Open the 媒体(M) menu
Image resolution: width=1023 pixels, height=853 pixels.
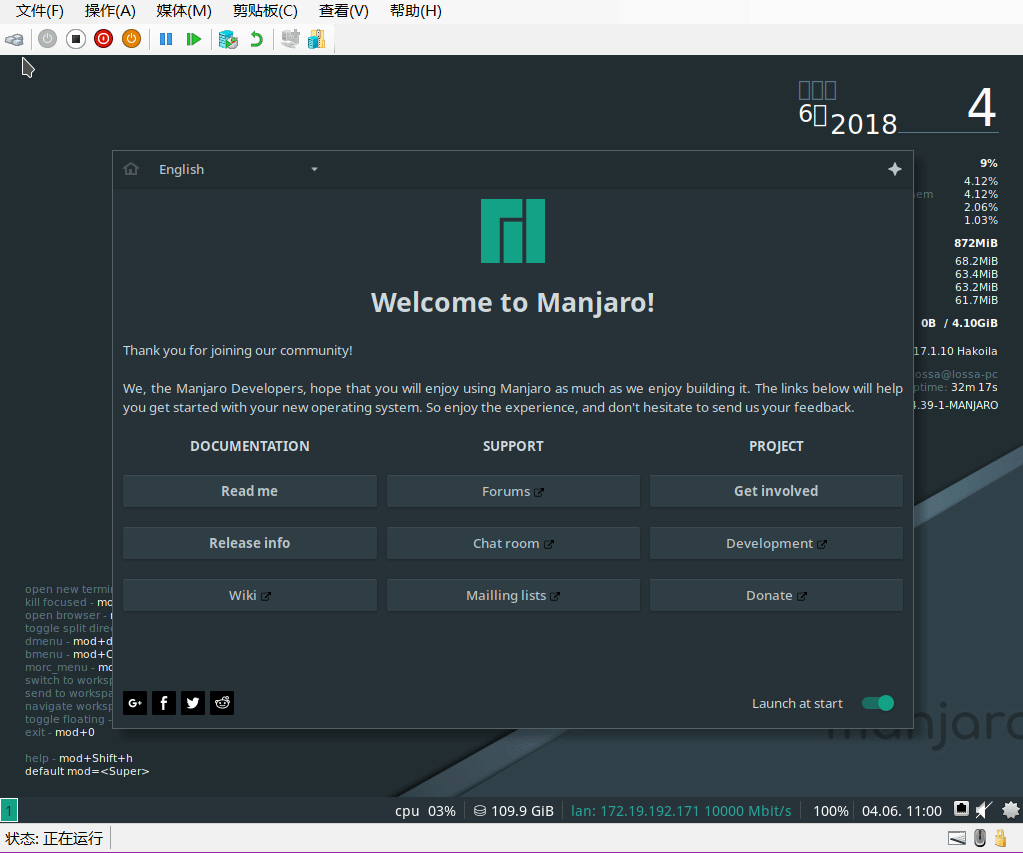(x=184, y=11)
